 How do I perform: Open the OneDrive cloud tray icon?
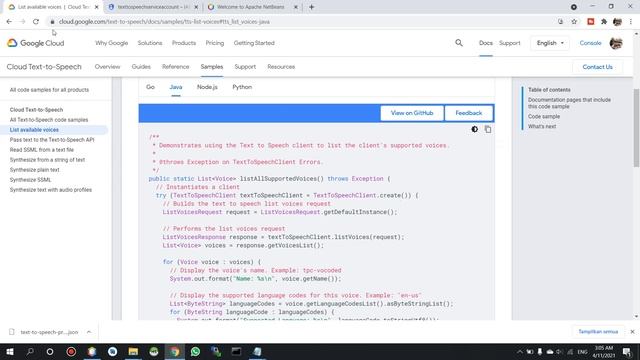550,351
